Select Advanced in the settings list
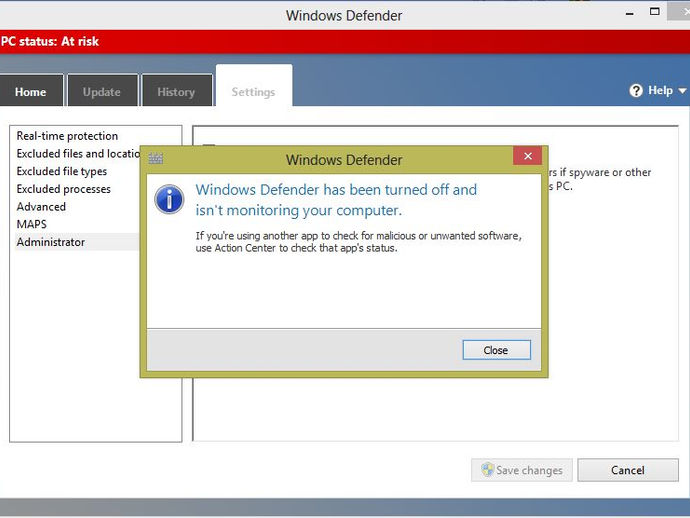This screenshot has height=518, width=690. tap(41, 206)
